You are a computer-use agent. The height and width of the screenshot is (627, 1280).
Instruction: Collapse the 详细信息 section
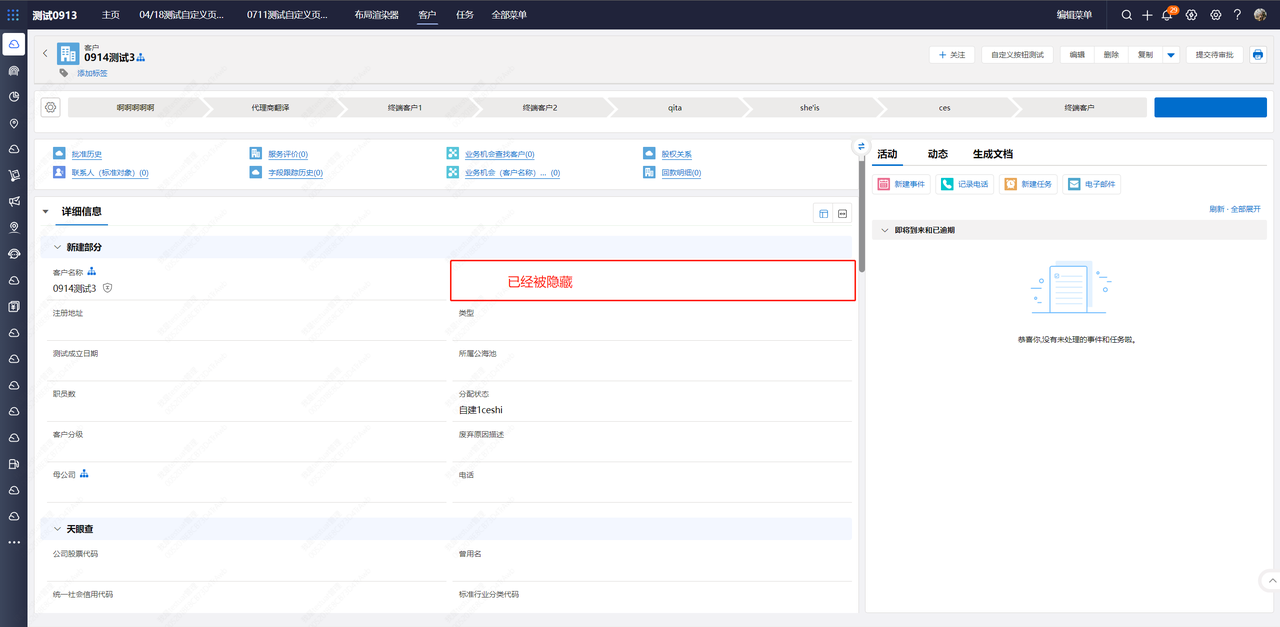point(45,212)
